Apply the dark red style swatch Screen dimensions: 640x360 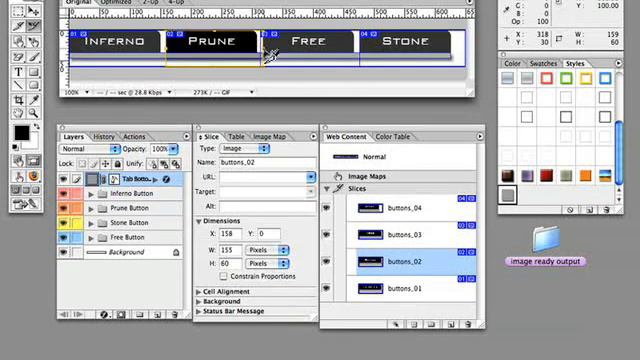pyautogui.click(x=547, y=176)
